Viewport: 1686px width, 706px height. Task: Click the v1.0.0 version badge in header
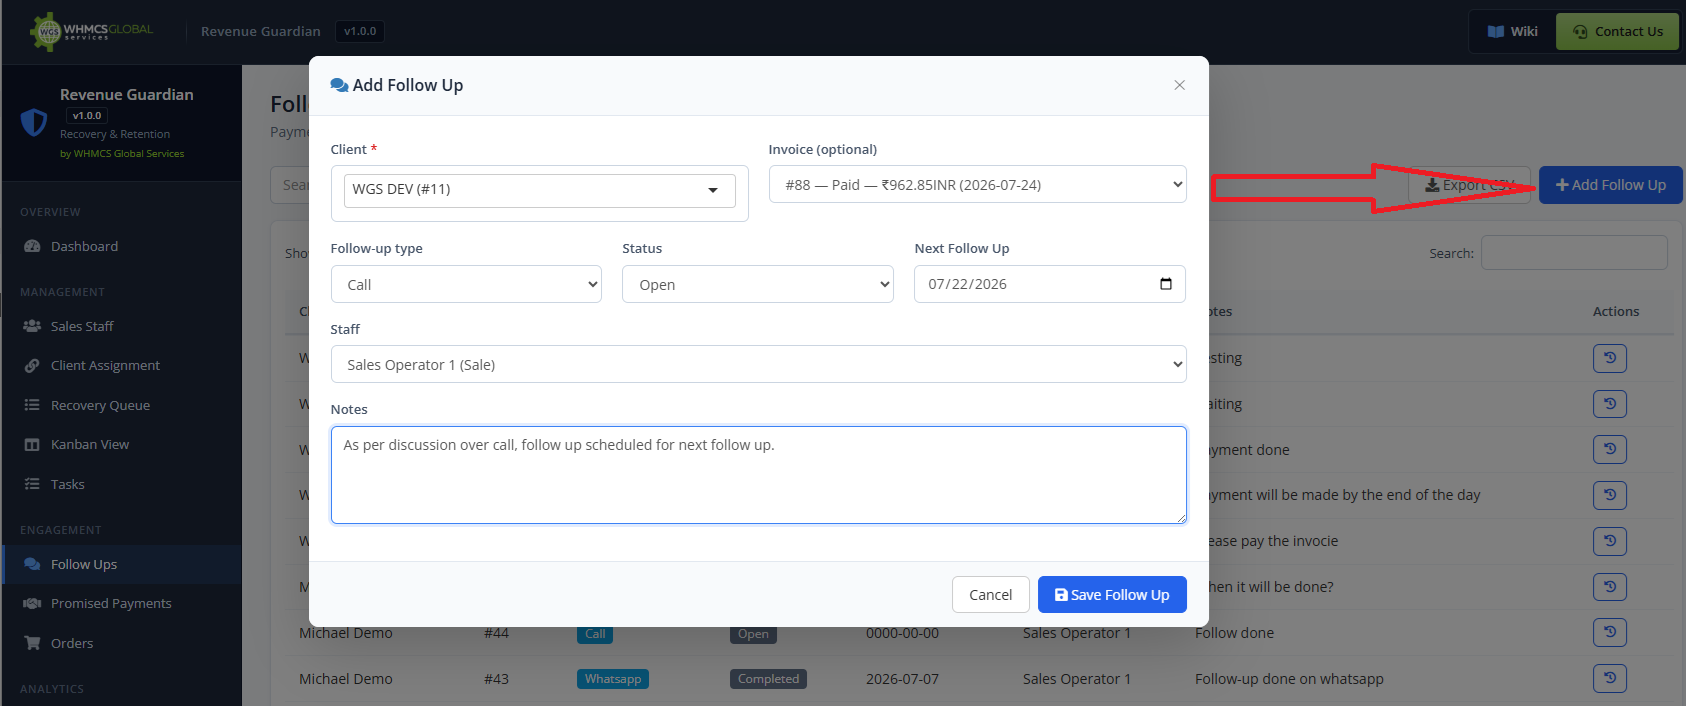point(360,31)
